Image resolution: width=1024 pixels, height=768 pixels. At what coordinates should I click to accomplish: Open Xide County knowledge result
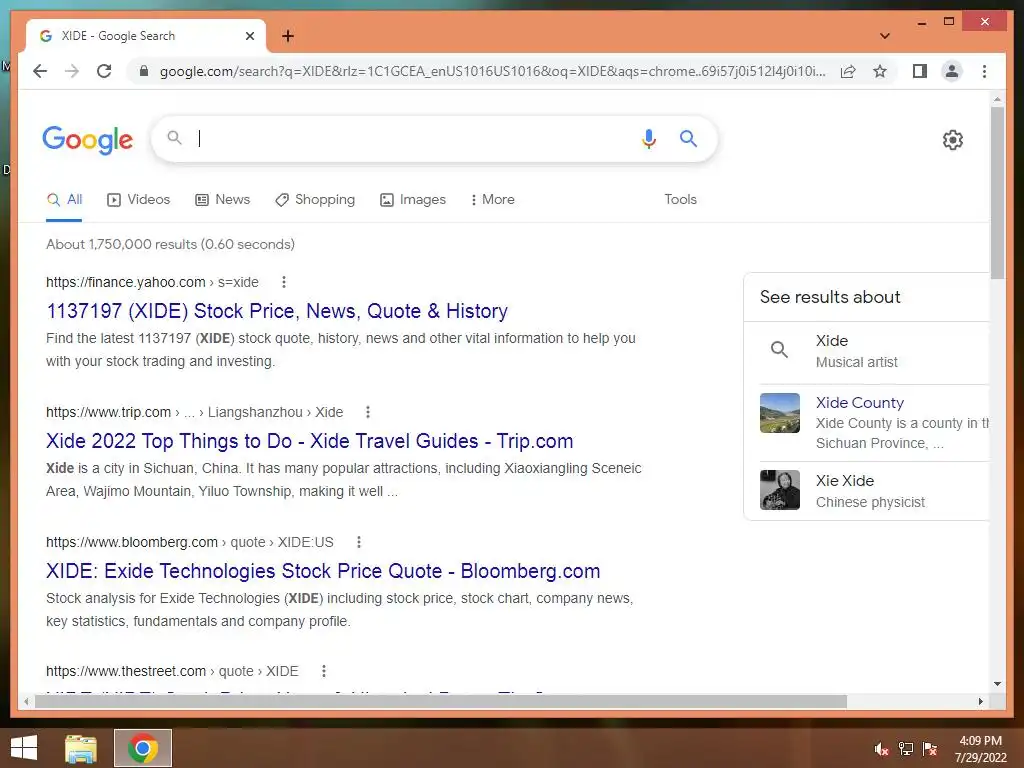(x=859, y=402)
